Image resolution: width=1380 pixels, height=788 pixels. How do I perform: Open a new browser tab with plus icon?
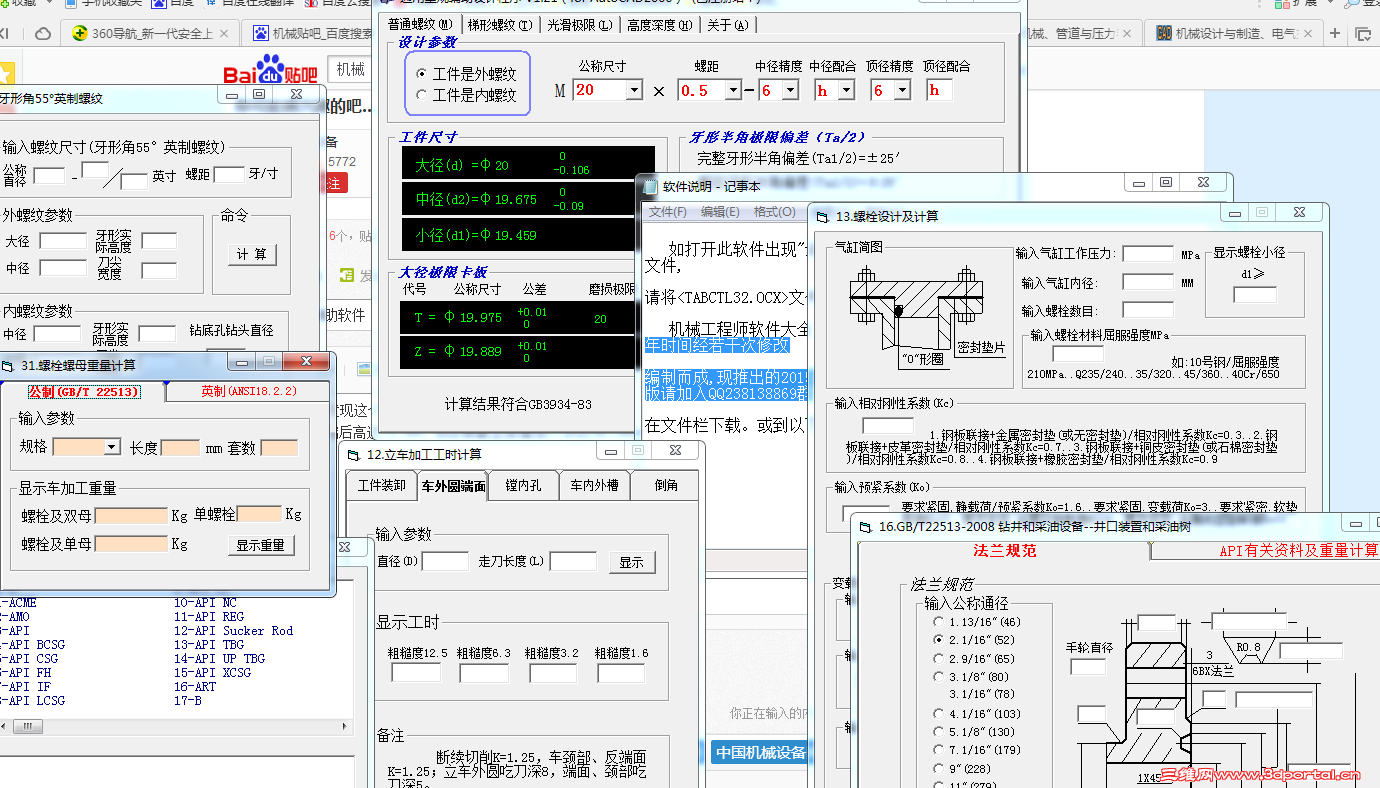(x=1335, y=33)
